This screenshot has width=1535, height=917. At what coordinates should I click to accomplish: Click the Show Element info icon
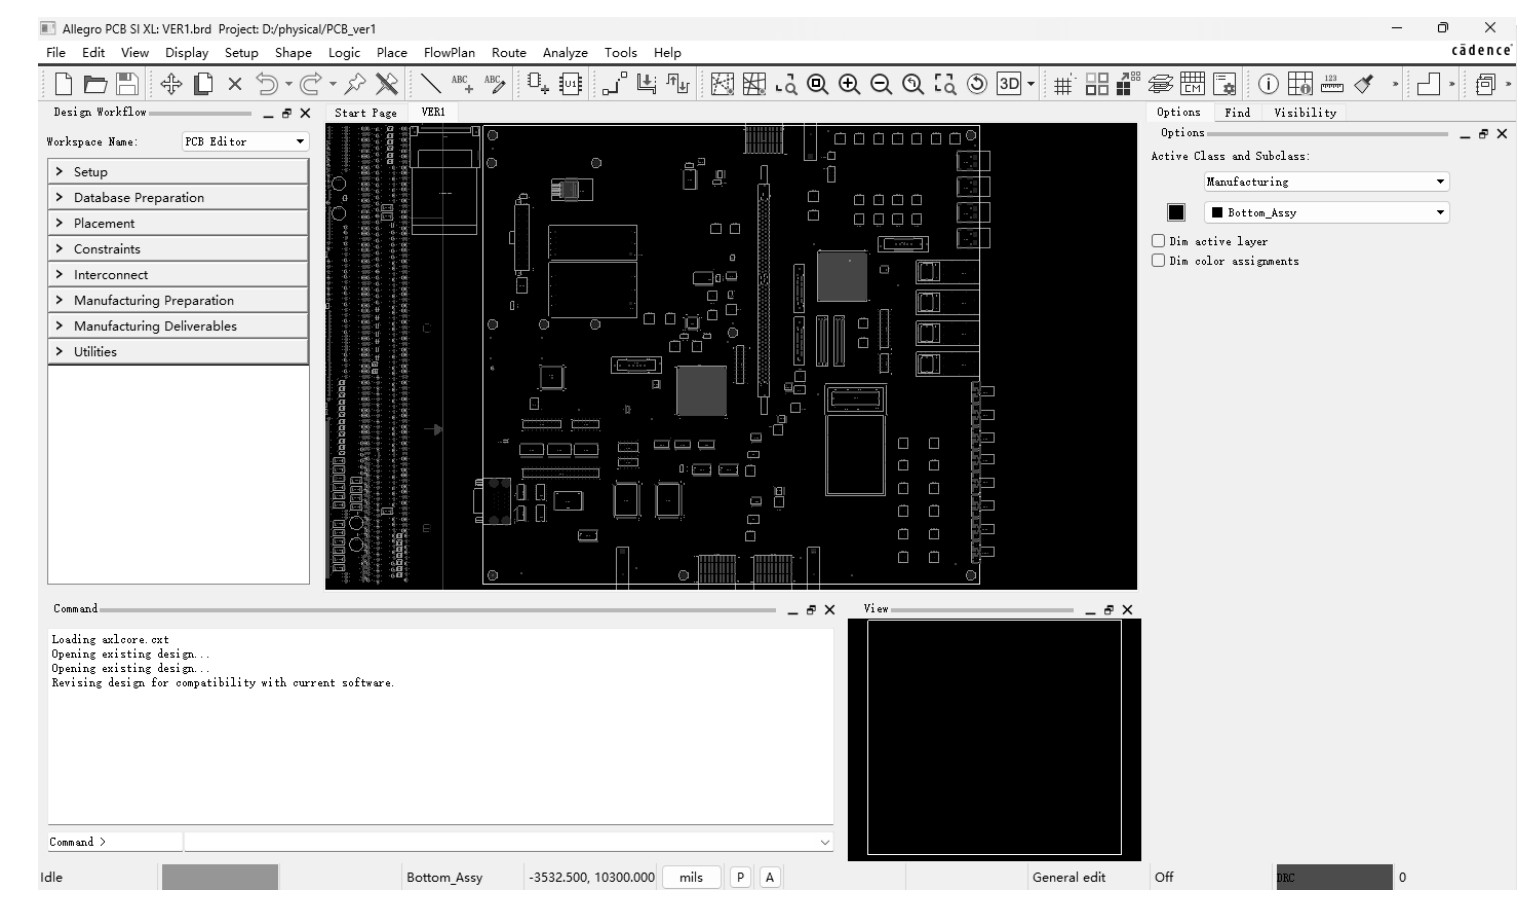click(1269, 85)
